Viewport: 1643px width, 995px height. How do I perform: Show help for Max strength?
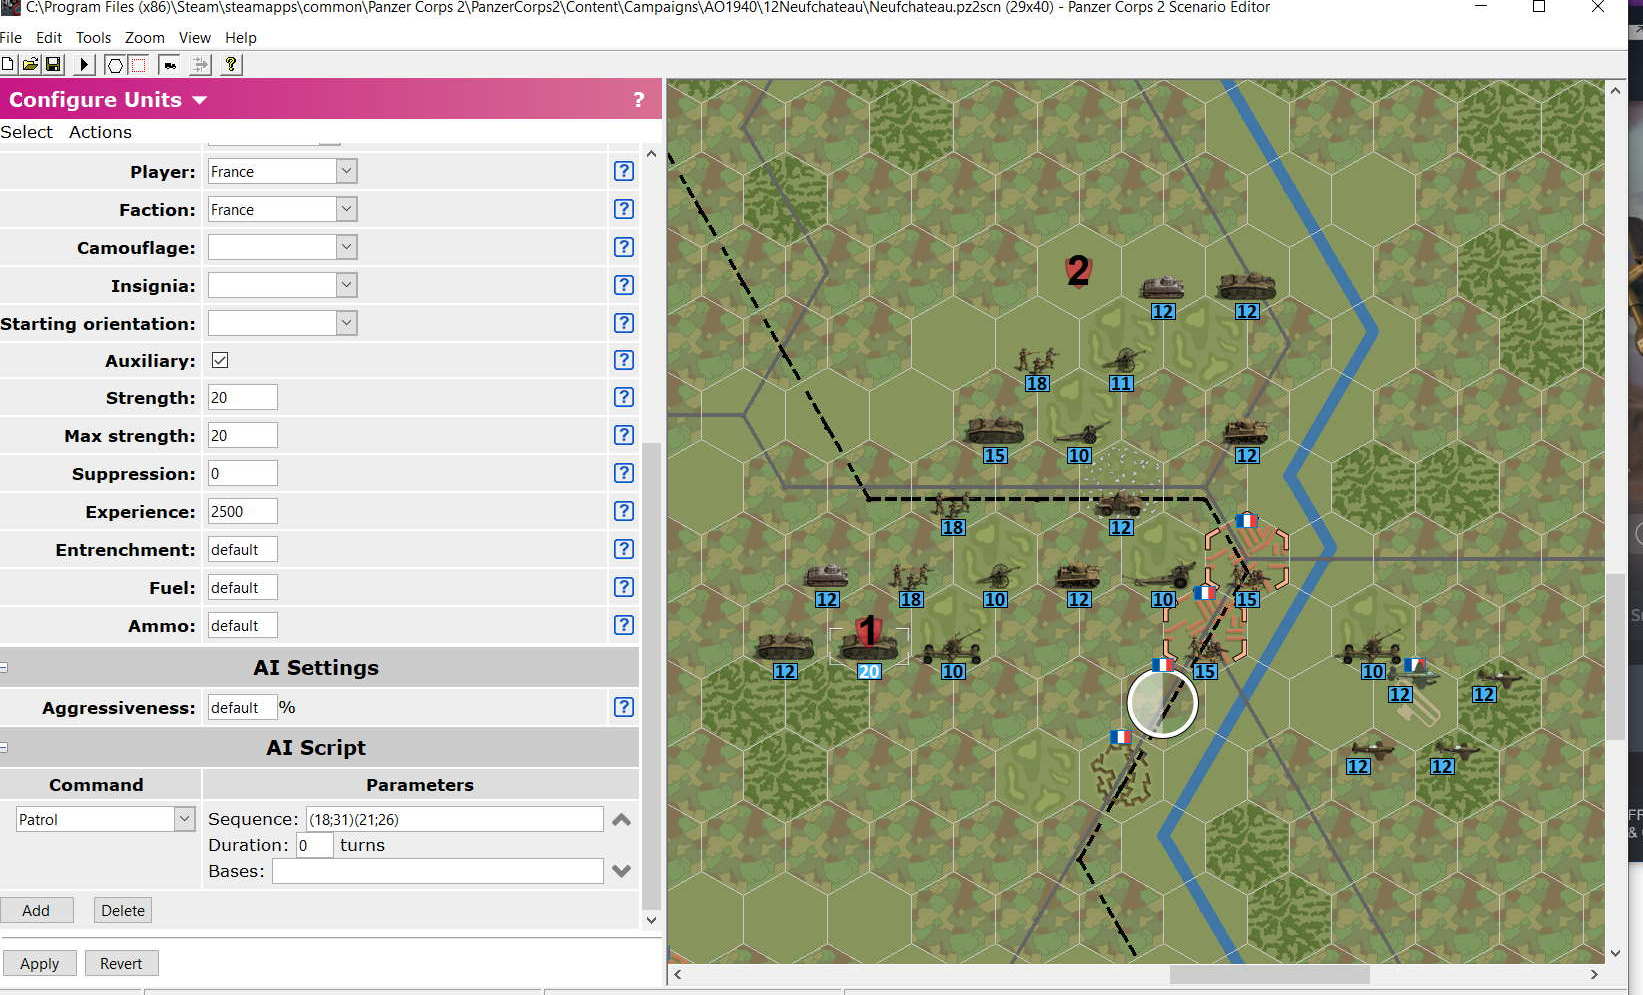point(624,435)
